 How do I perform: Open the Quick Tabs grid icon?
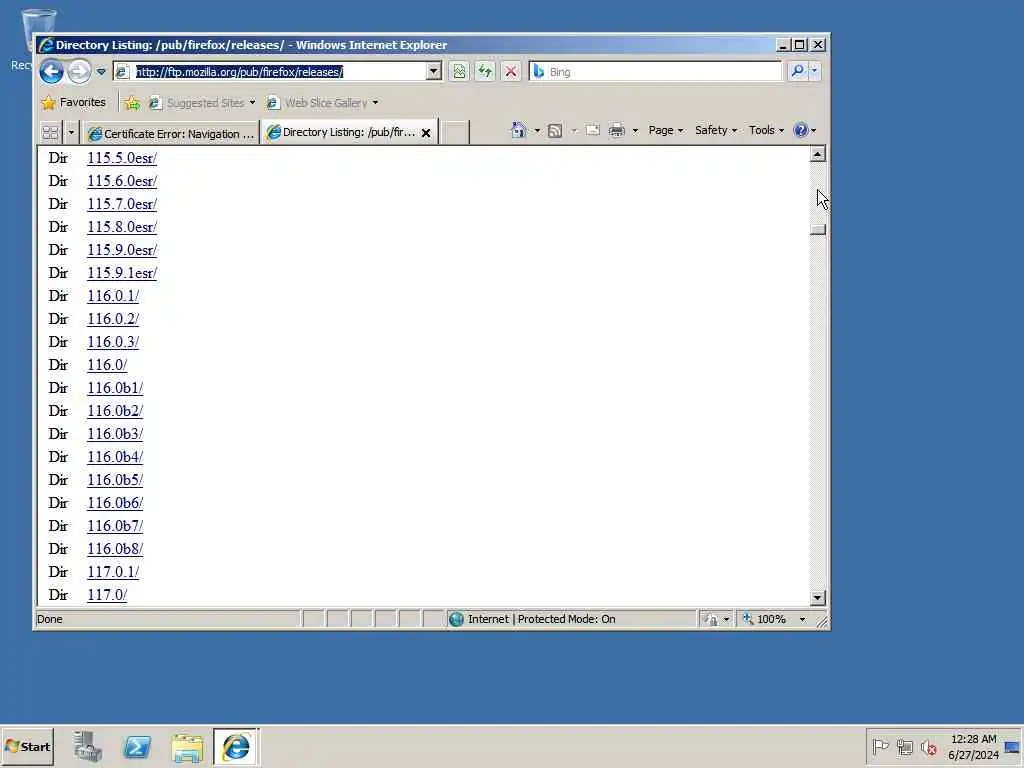coord(50,133)
